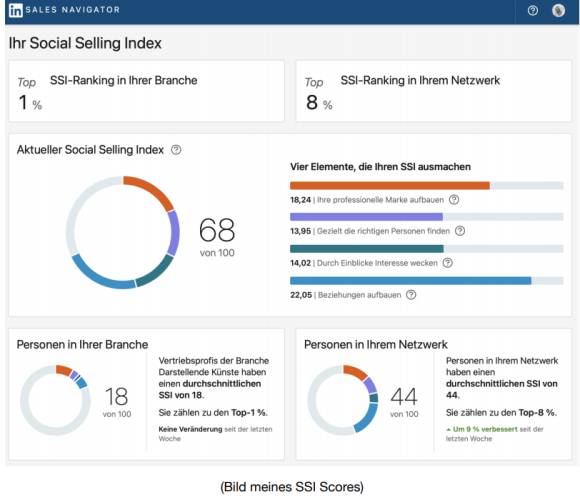Click SSI-Ranking in Ihrer Branche label

(x=124, y=80)
